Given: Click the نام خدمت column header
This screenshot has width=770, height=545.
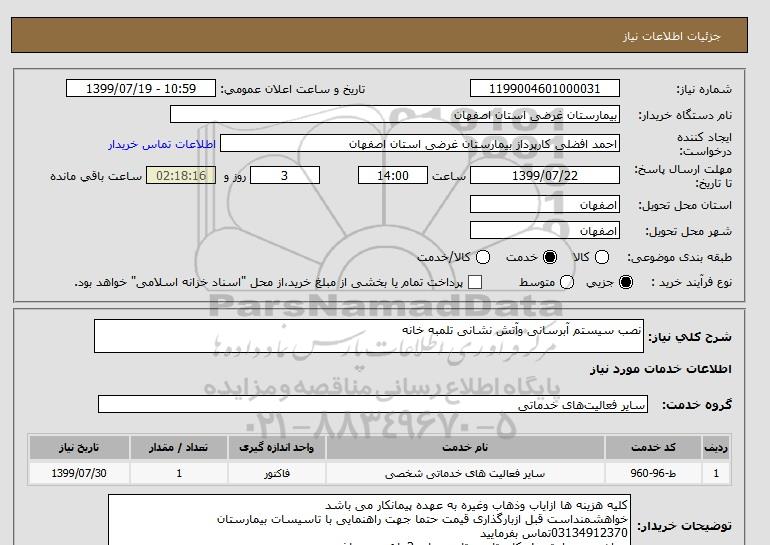Looking at the screenshot, I should [465, 448].
